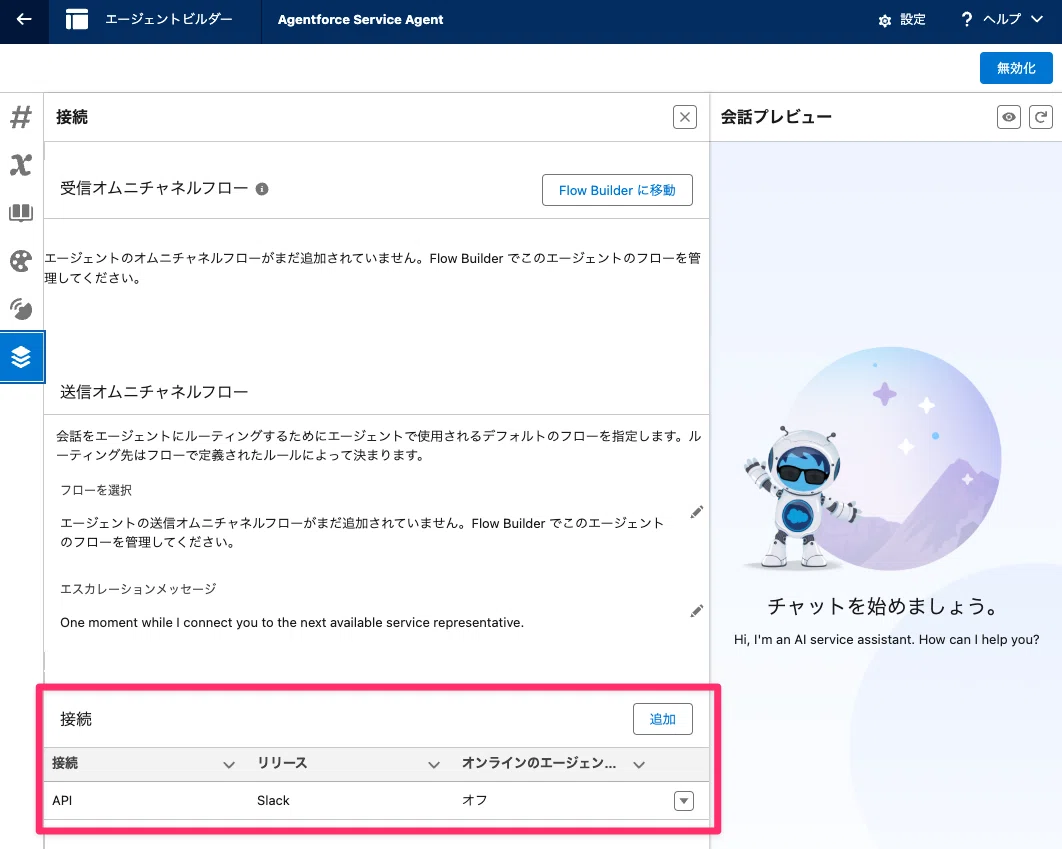Viewport: 1062px width, 849px height.
Task: Open the 設定 gear settings
Action: (x=885, y=21)
